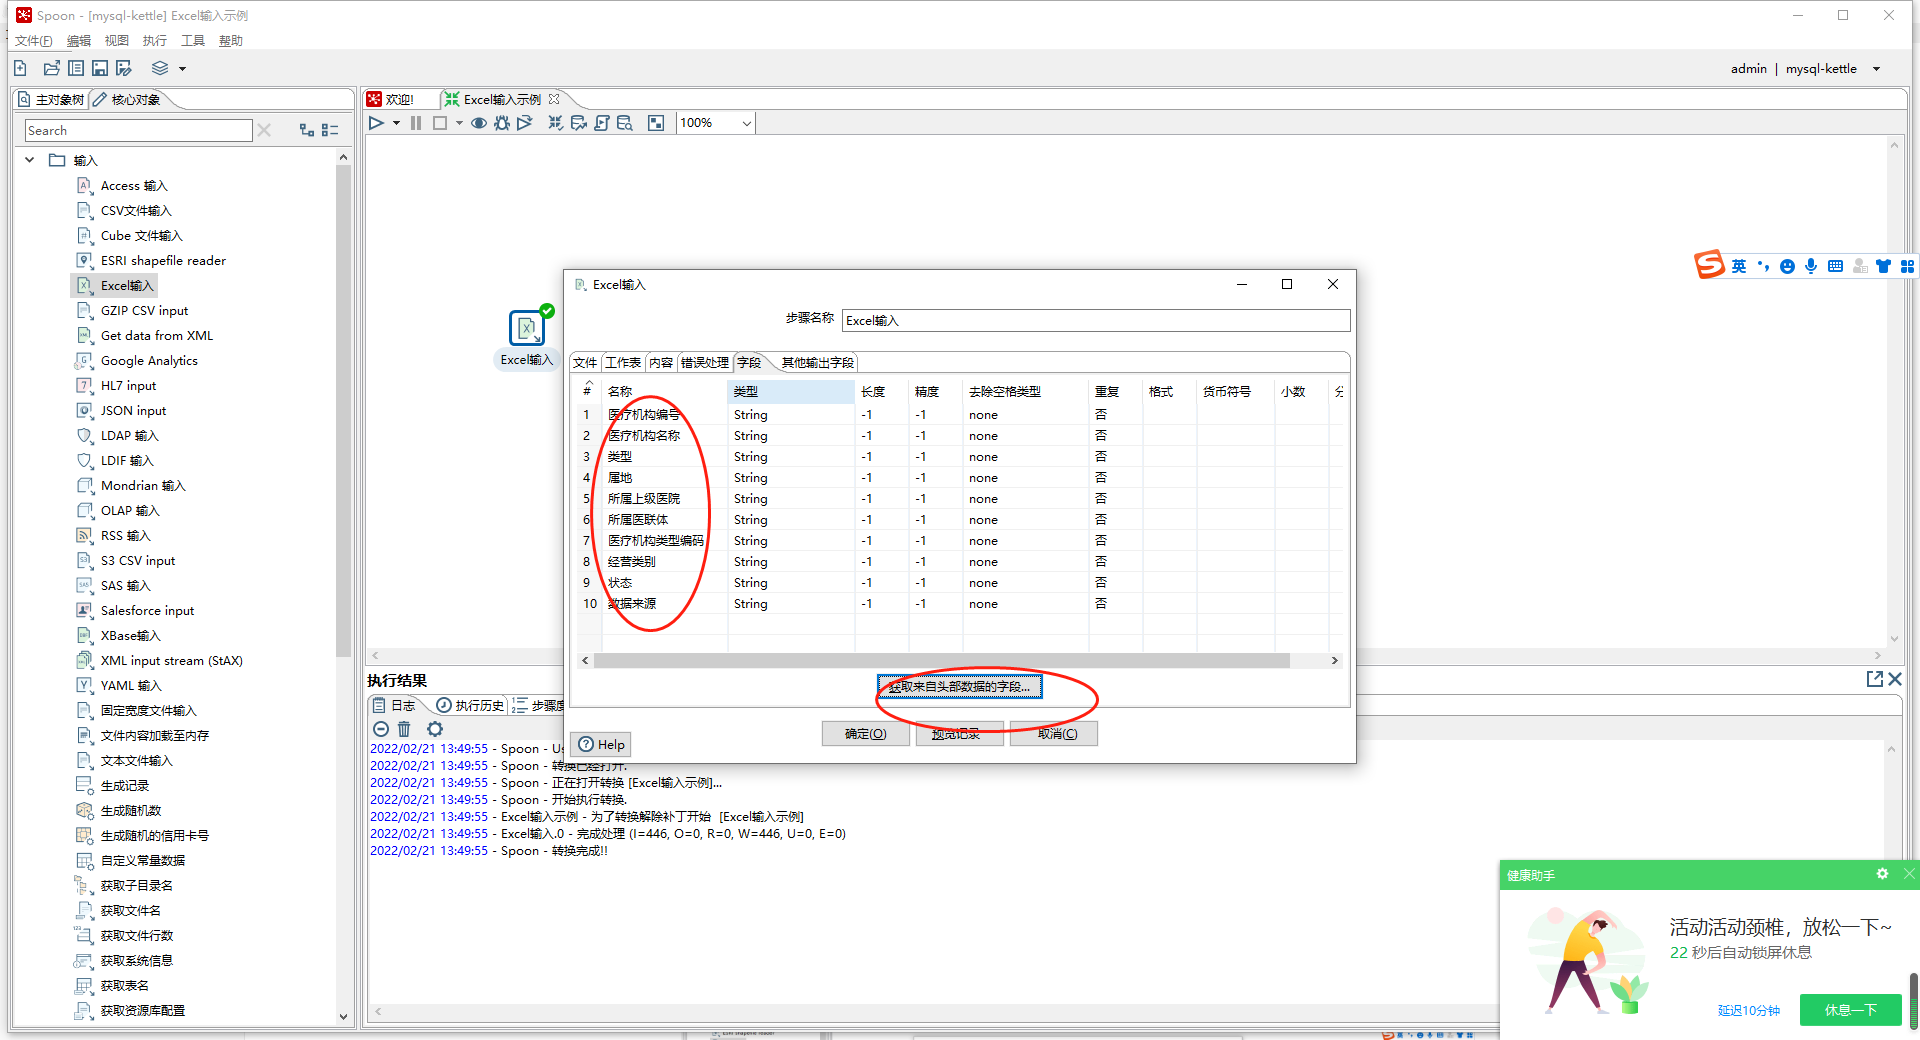Click the Pause transformation icon
Viewport: 1920px width, 1040px height.
tap(416, 123)
